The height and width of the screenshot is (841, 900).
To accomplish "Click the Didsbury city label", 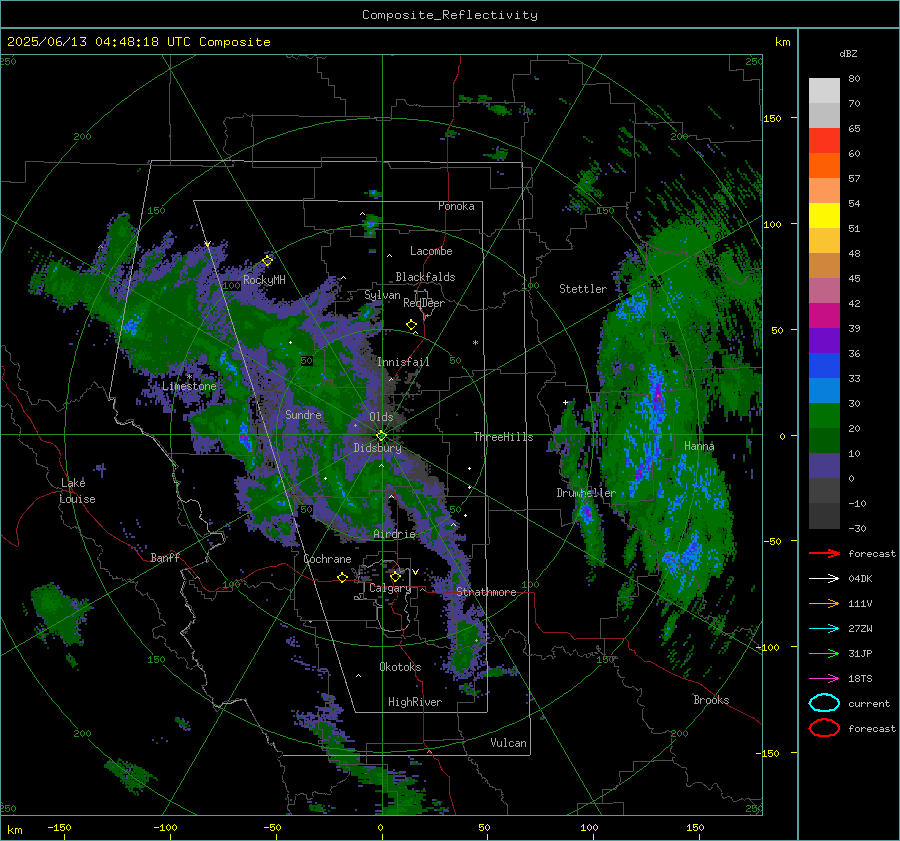I will point(378,448).
